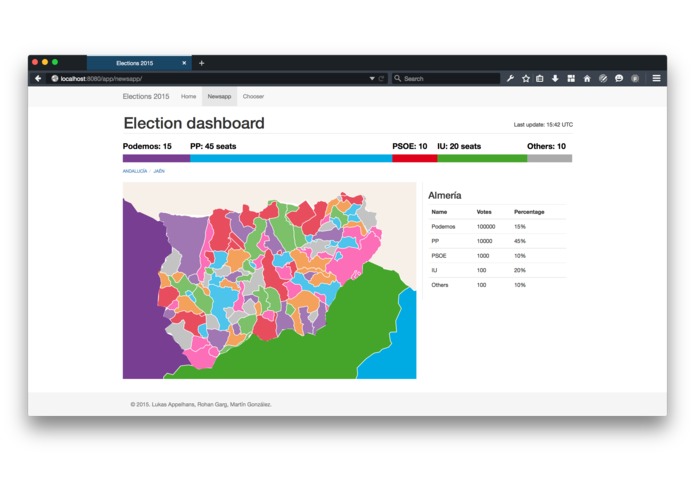The image size is (695, 494).
Task: Click the 'Podemos: 15' seat label
Action: pos(147,146)
